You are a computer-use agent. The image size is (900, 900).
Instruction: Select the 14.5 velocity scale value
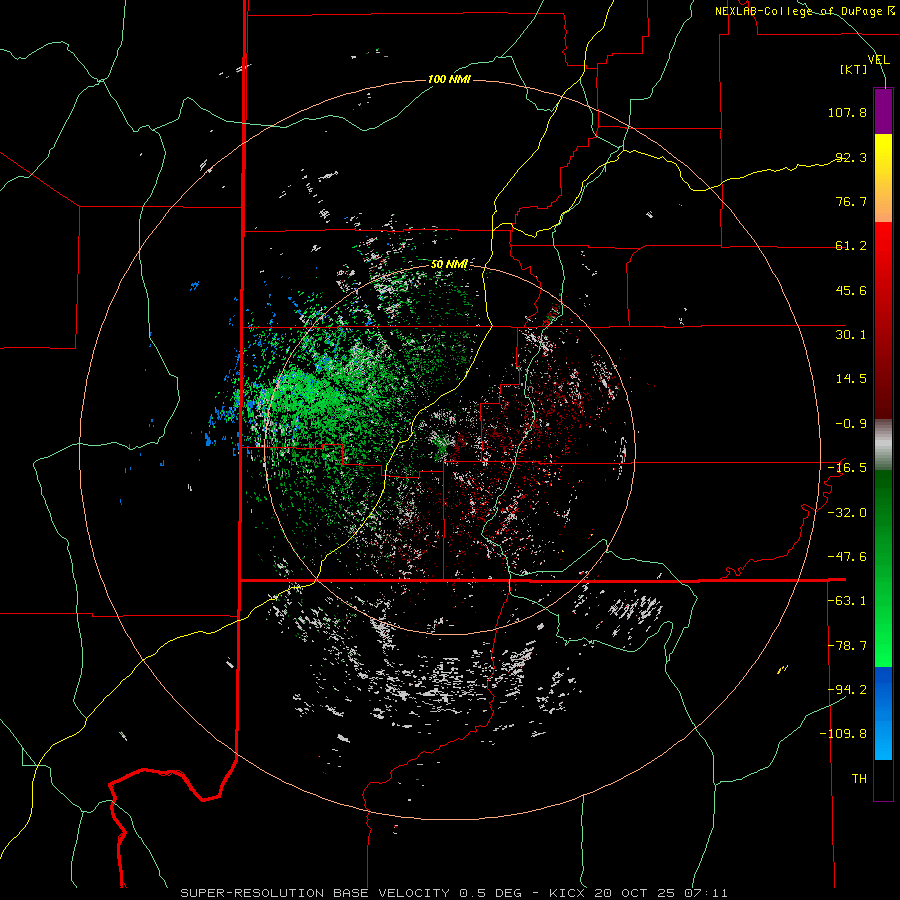coord(851,379)
